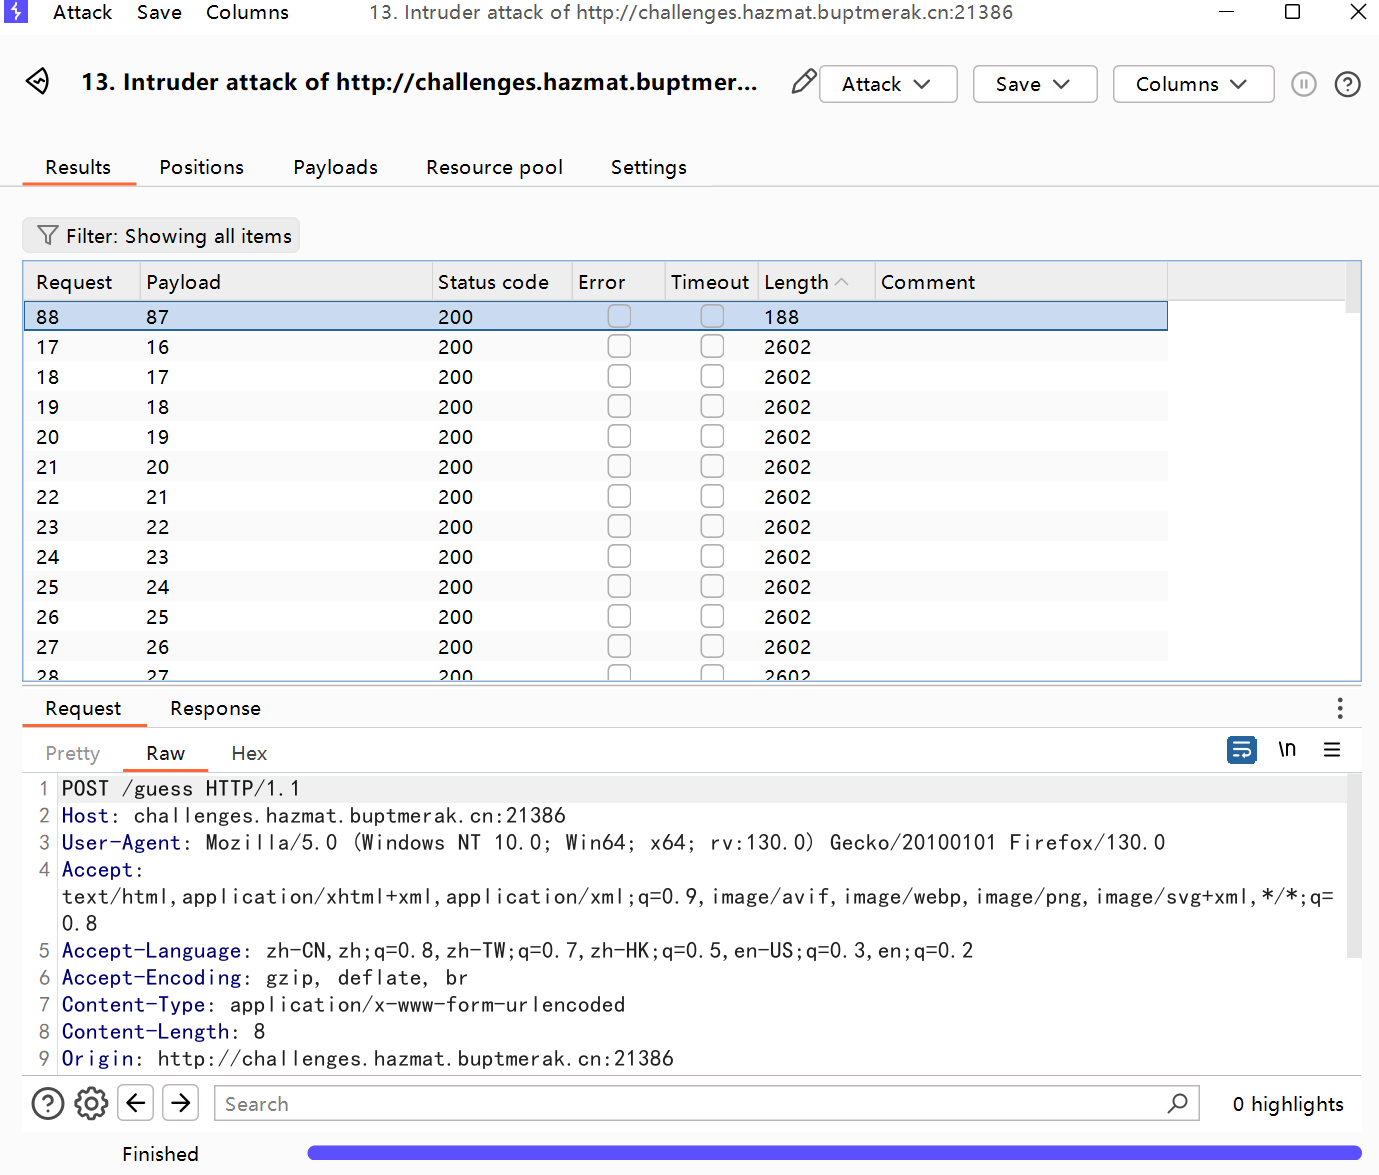Click the filter funnel icon
Image resolution: width=1379 pixels, height=1175 pixels.
pyautogui.click(x=47, y=235)
